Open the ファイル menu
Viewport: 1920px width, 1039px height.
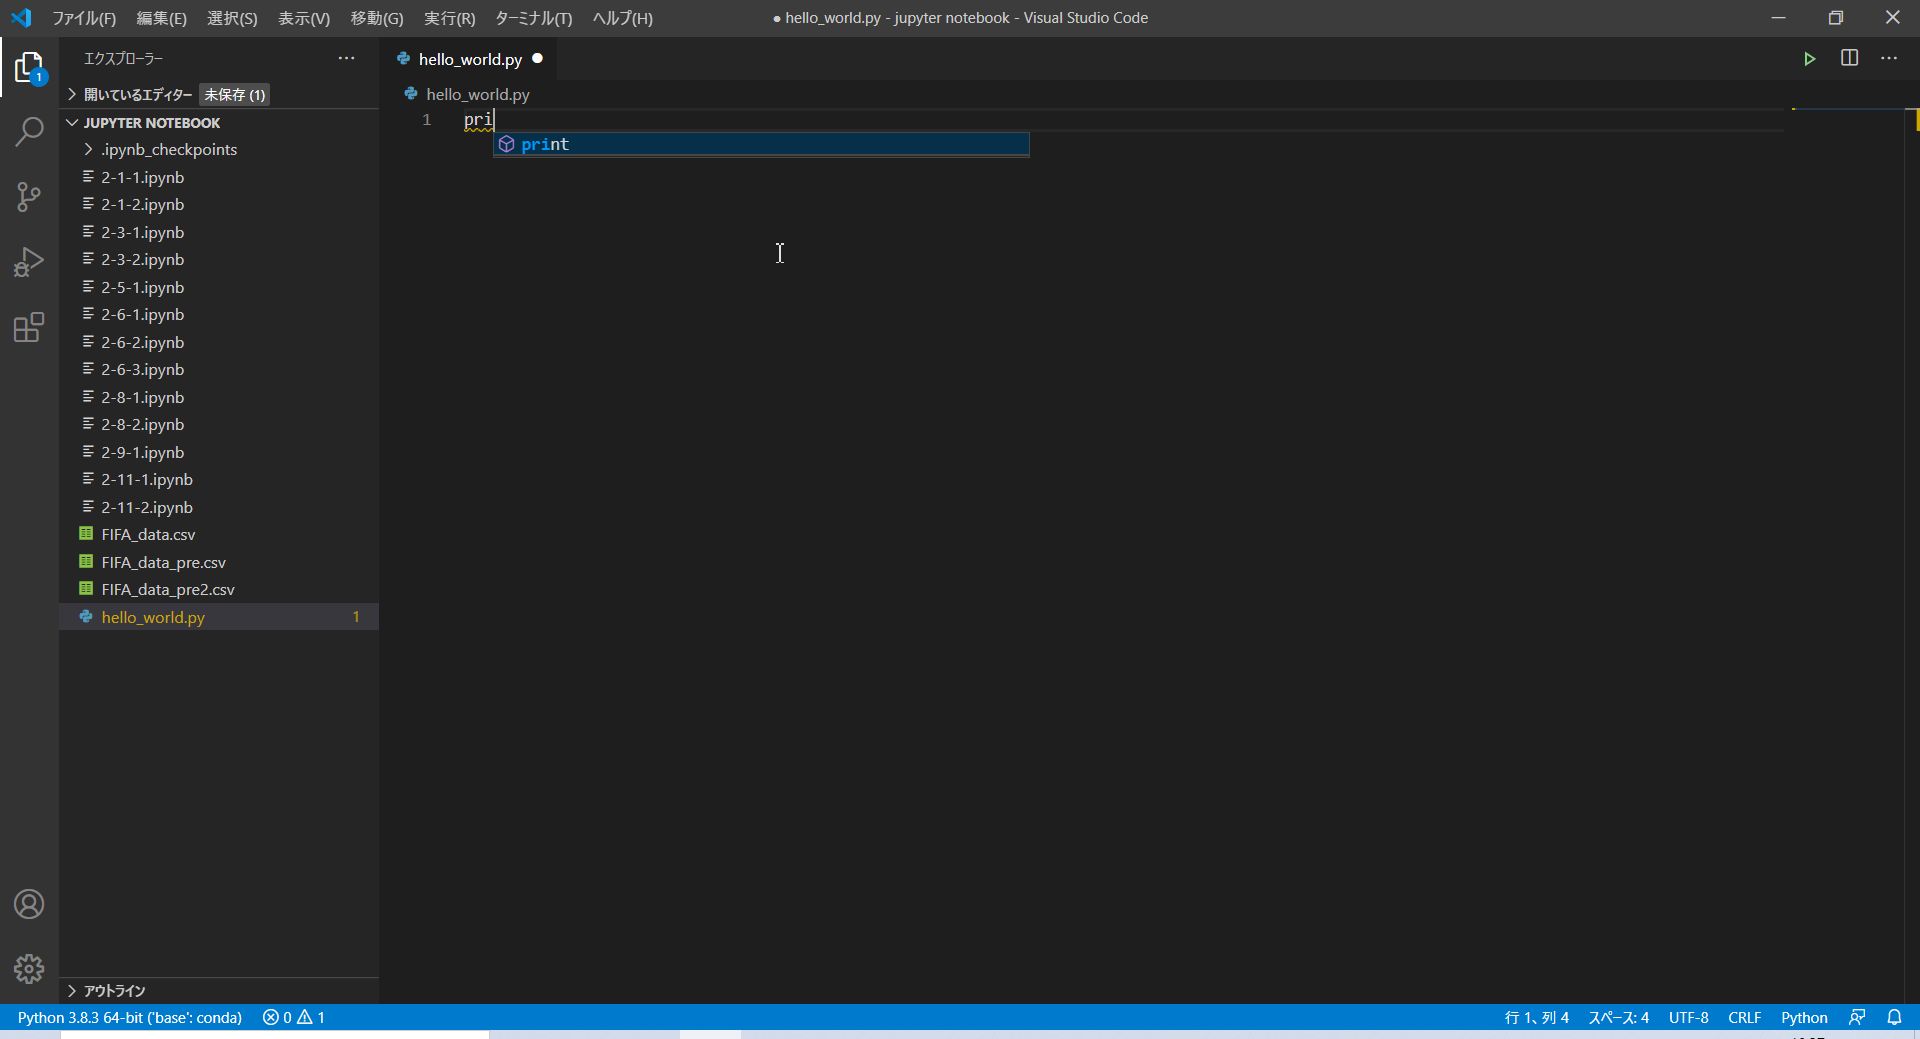[x=83, y=17]
